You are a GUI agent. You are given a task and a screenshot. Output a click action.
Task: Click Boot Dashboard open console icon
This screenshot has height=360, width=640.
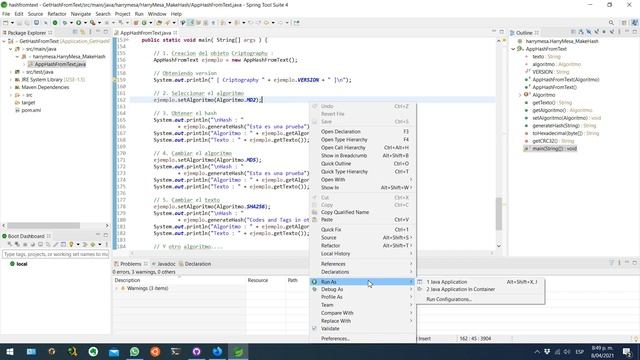[x=40, y=244]
